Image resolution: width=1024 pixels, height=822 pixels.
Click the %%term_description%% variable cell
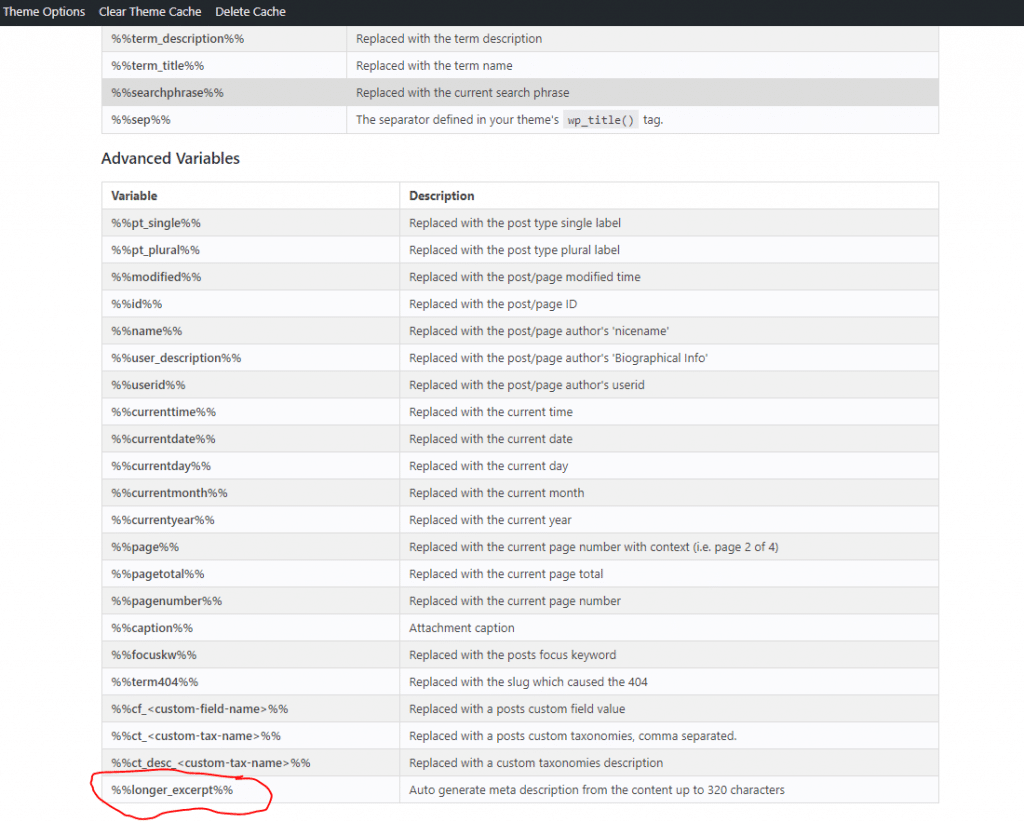(178, 39)
